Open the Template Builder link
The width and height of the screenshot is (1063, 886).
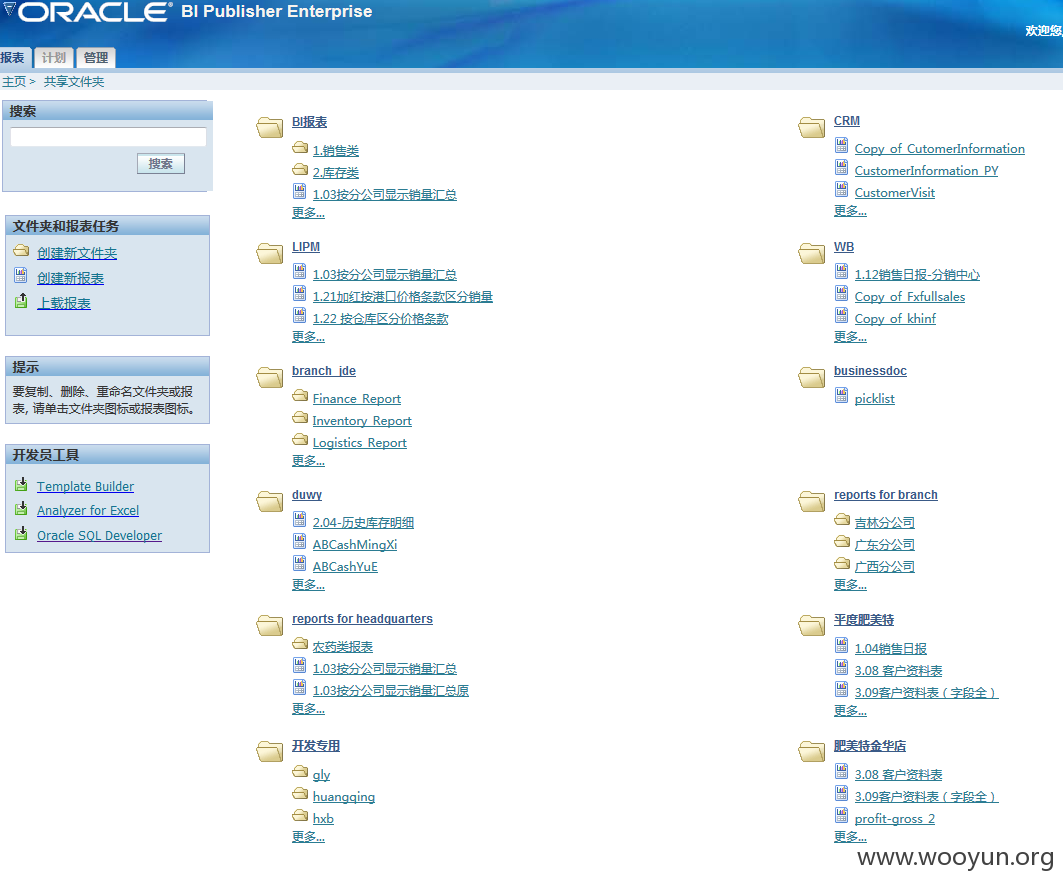(85, 486)
